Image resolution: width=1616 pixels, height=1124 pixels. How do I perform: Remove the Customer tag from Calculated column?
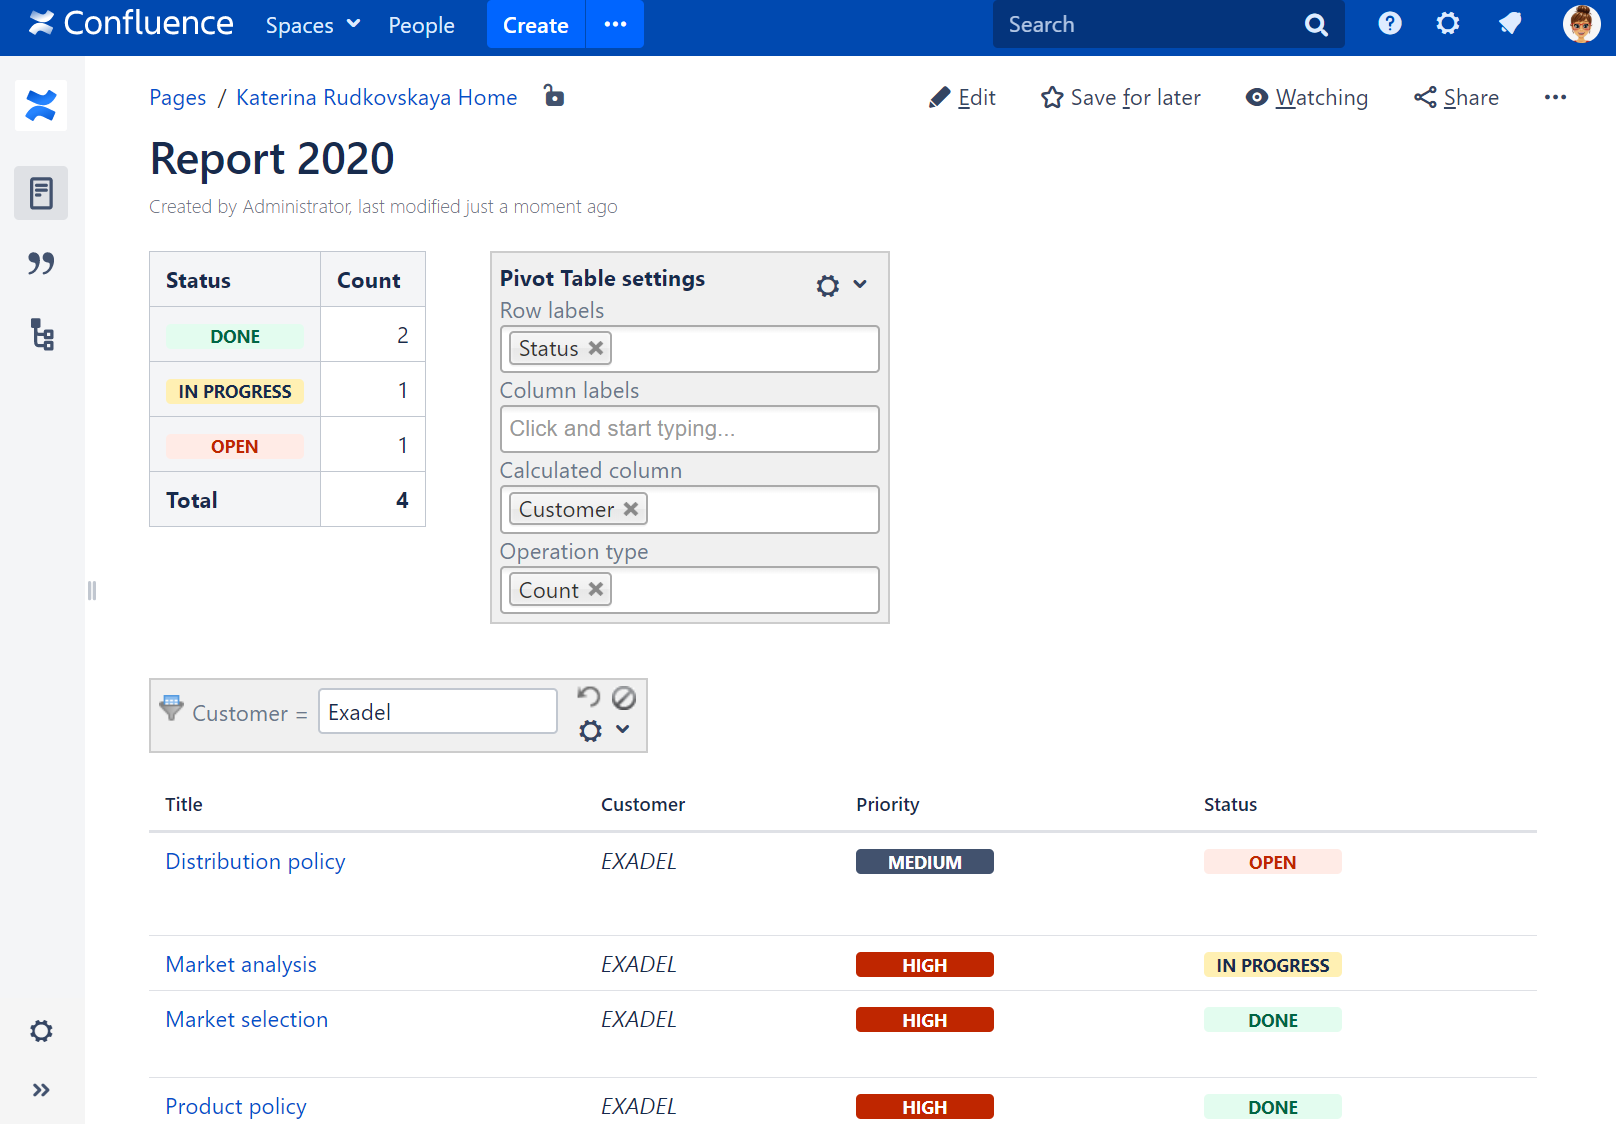(631, 509)
